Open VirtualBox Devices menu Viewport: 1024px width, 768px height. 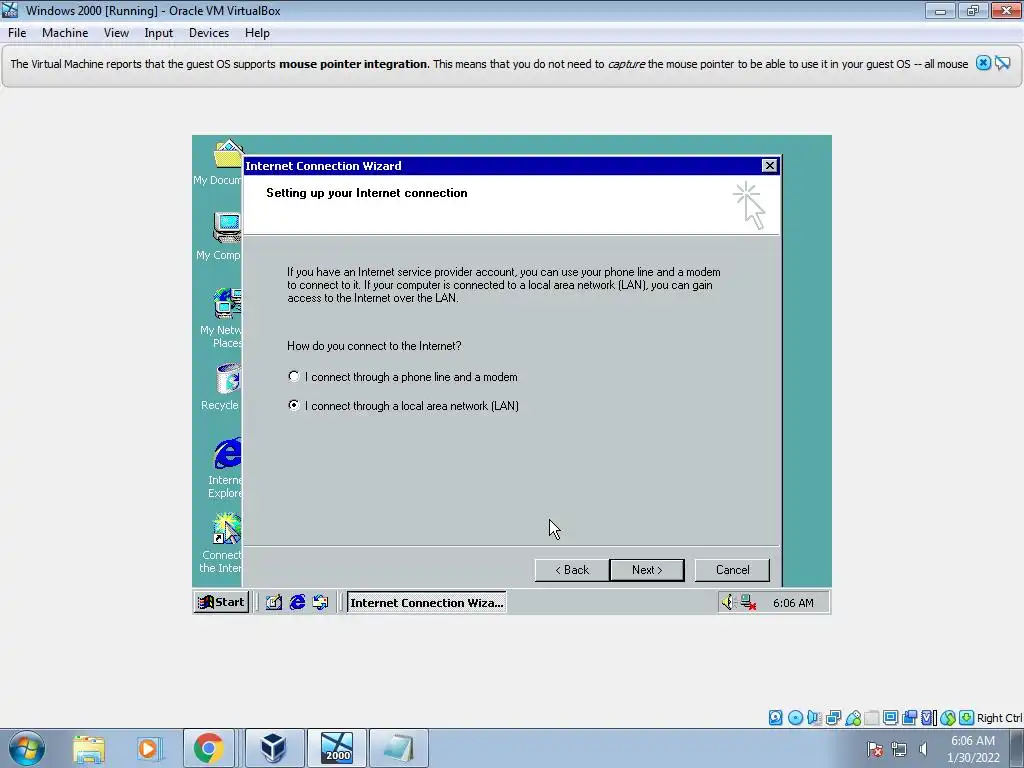[x=209, y=33]
